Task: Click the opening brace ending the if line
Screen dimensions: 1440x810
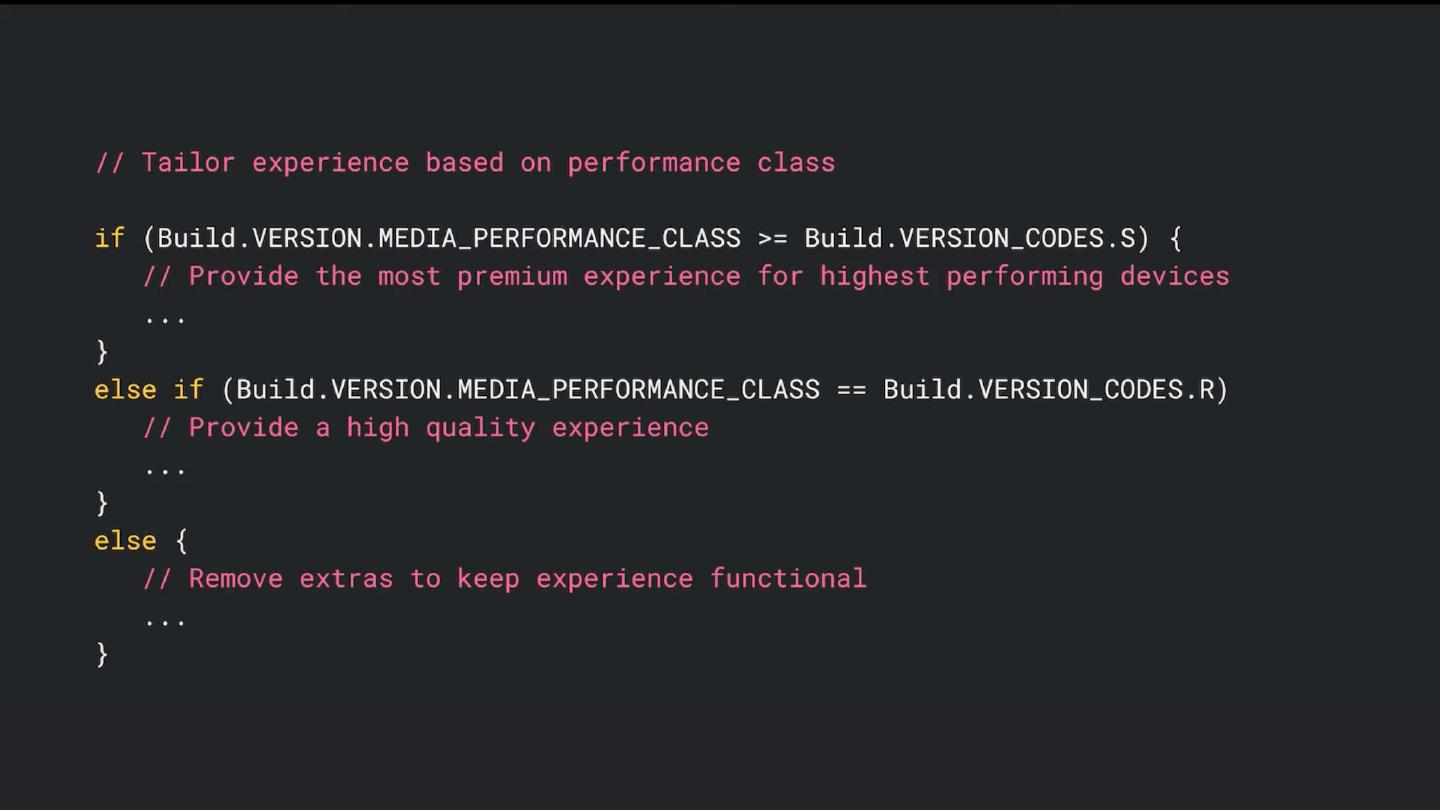Action: (x=1175, y=239)
